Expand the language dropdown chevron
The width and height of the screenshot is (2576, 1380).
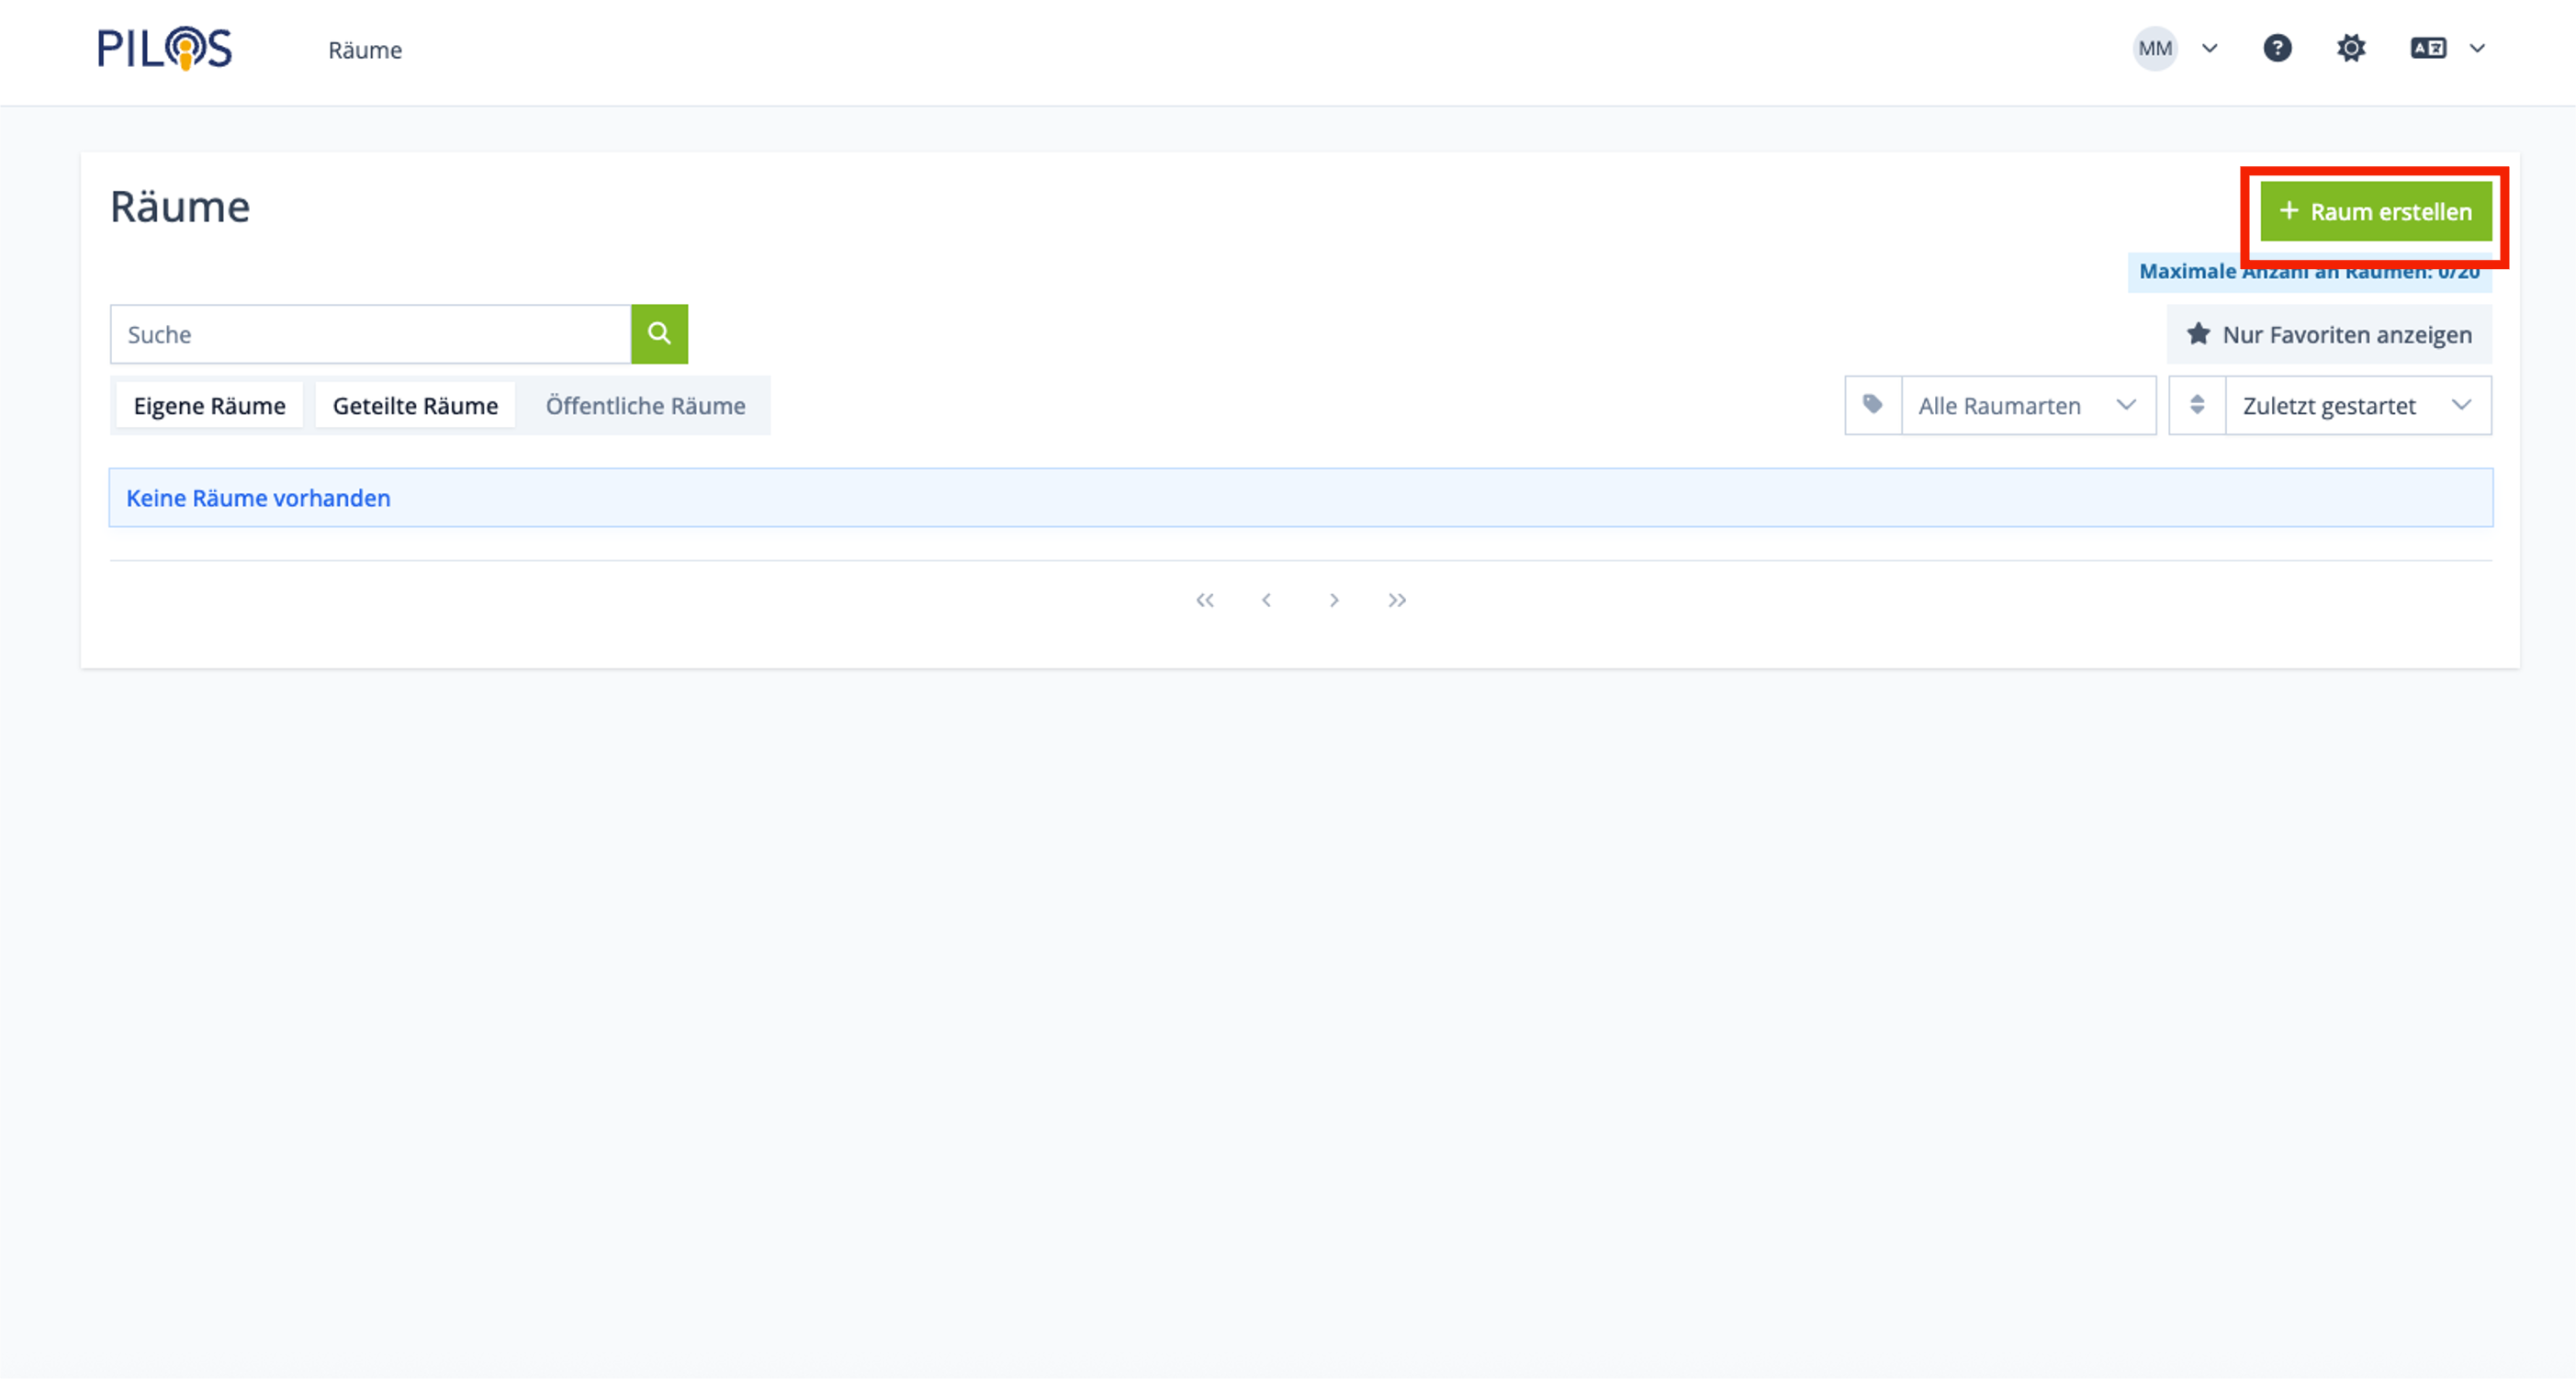coord(2477,48)
